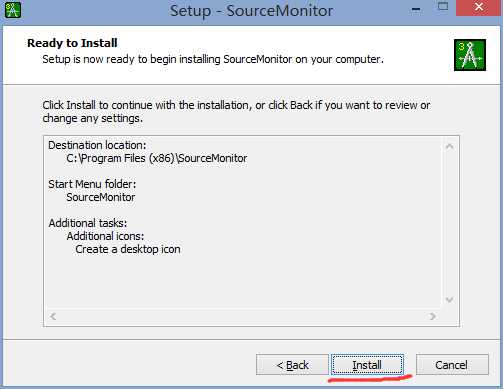Click the horizontal scroll left arrow
The width and height of the screenshot is (503, 389).
(x=53, y=316)
